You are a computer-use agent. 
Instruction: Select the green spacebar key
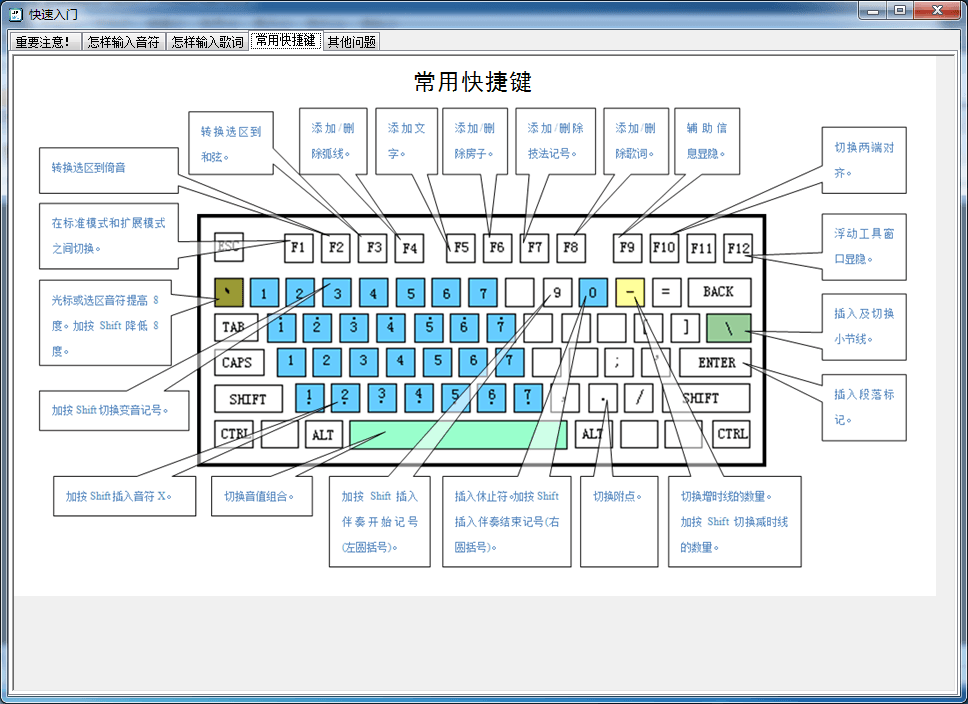pyautogui.click(x=458, y=435)
